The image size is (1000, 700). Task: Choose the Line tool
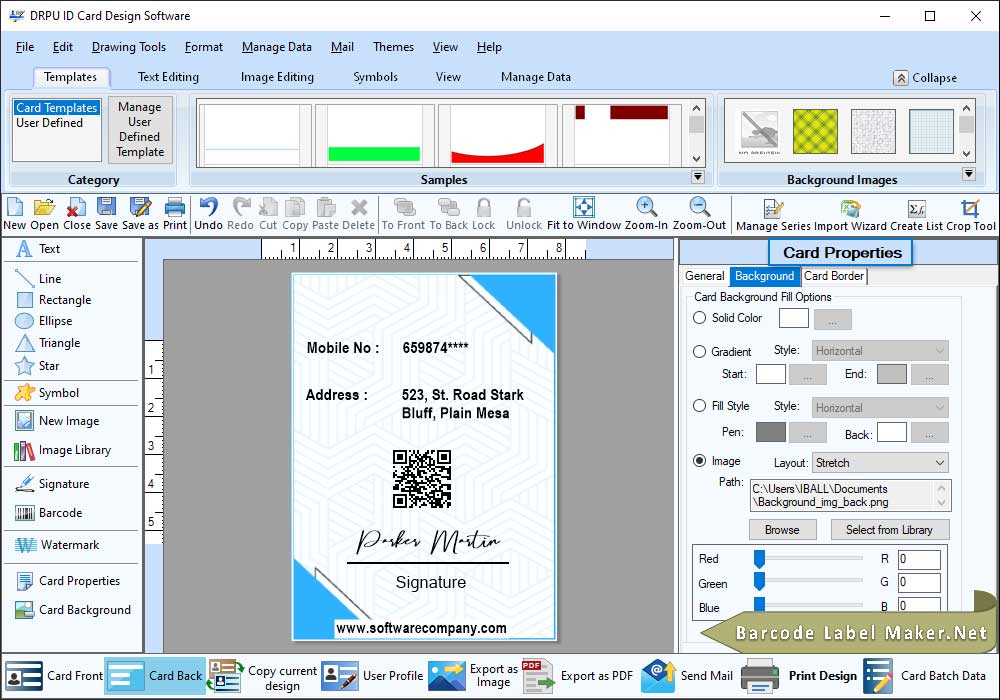coord(38,279)
